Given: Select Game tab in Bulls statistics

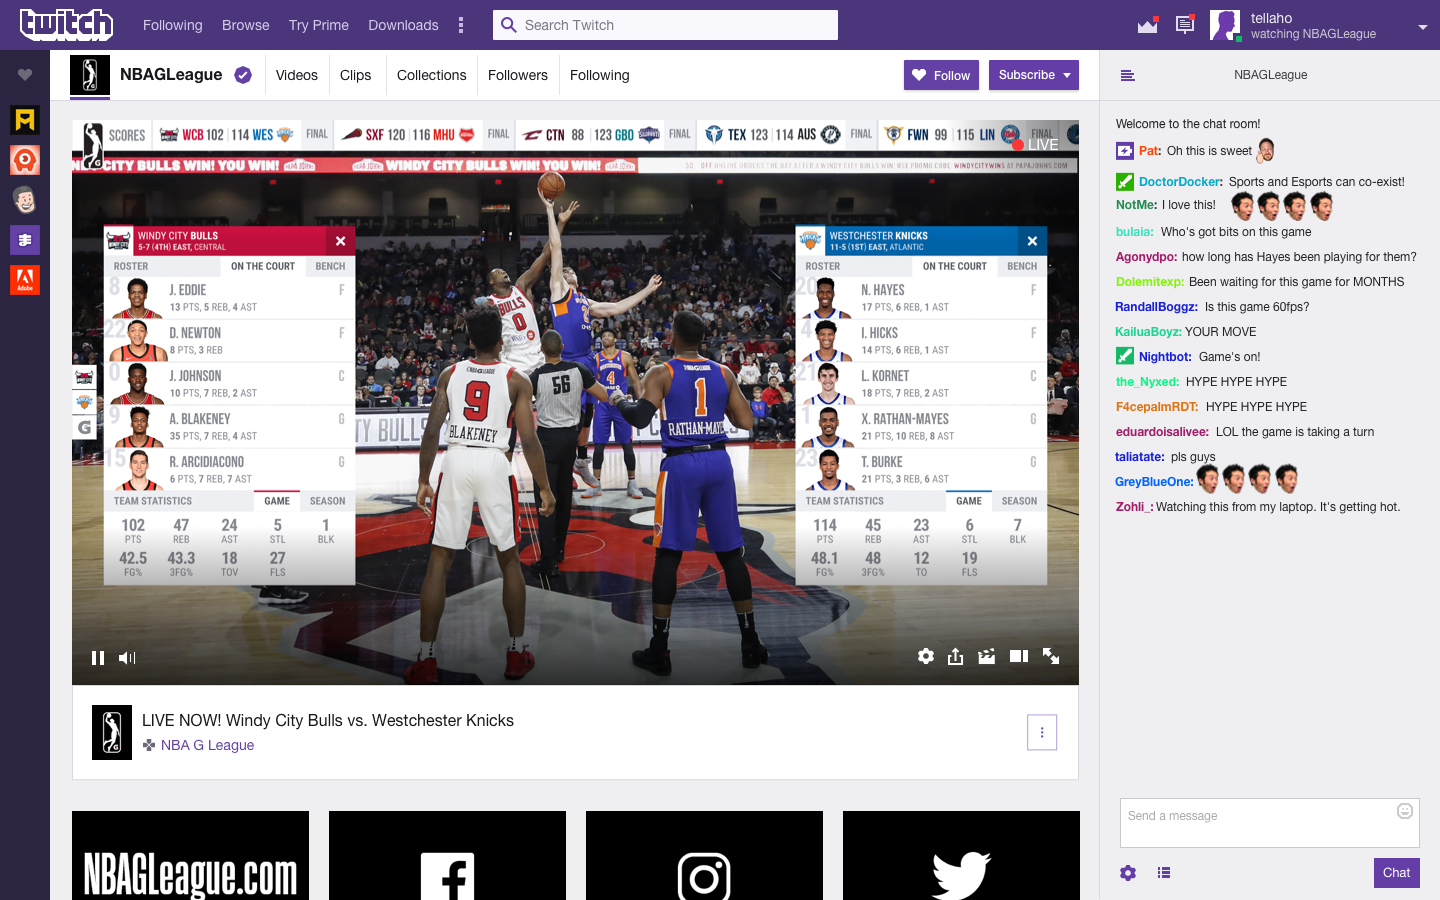Looking at the screenshot, I should 277,501.
